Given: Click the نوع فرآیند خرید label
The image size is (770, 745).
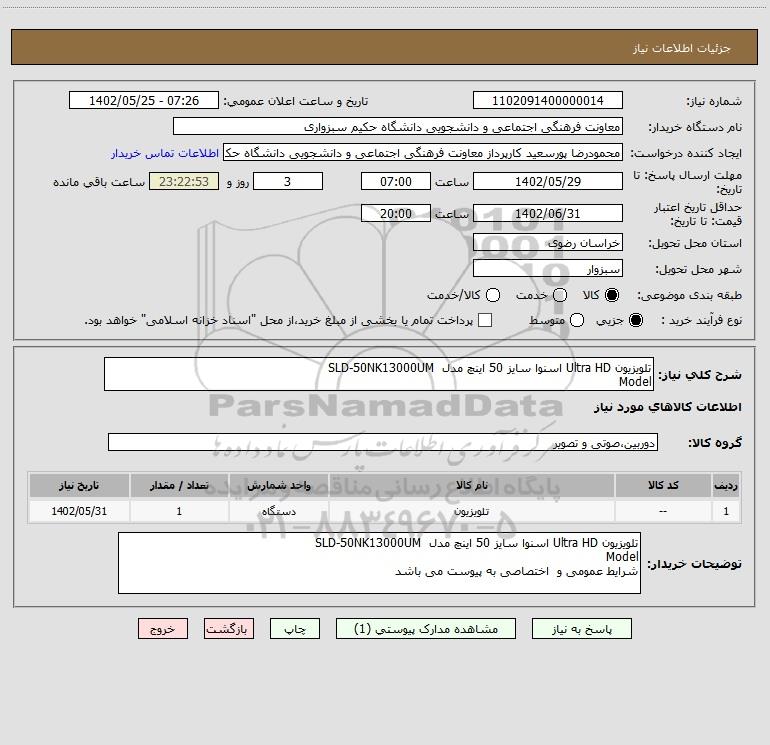Looking at the screenshot, I should 701,320.
